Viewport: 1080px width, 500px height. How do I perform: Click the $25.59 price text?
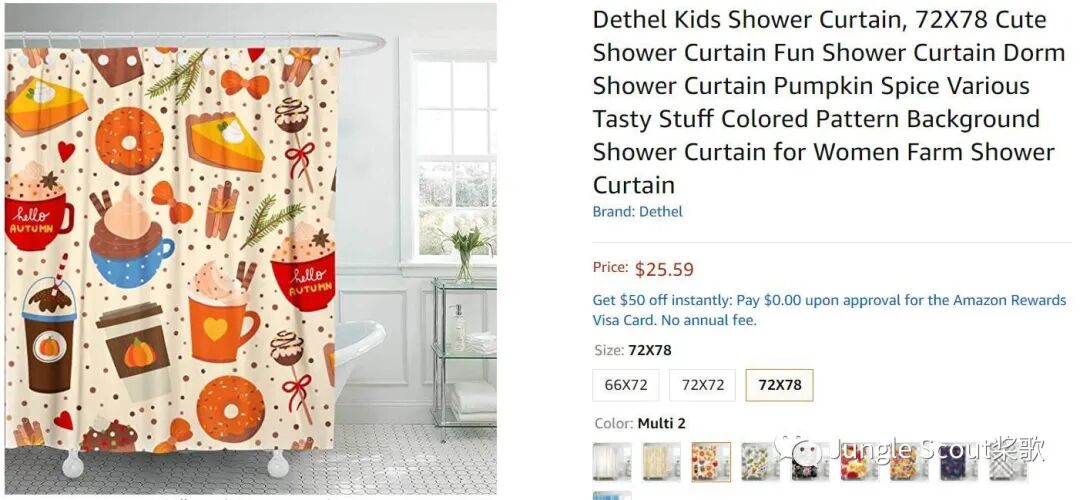coord(664,269)
